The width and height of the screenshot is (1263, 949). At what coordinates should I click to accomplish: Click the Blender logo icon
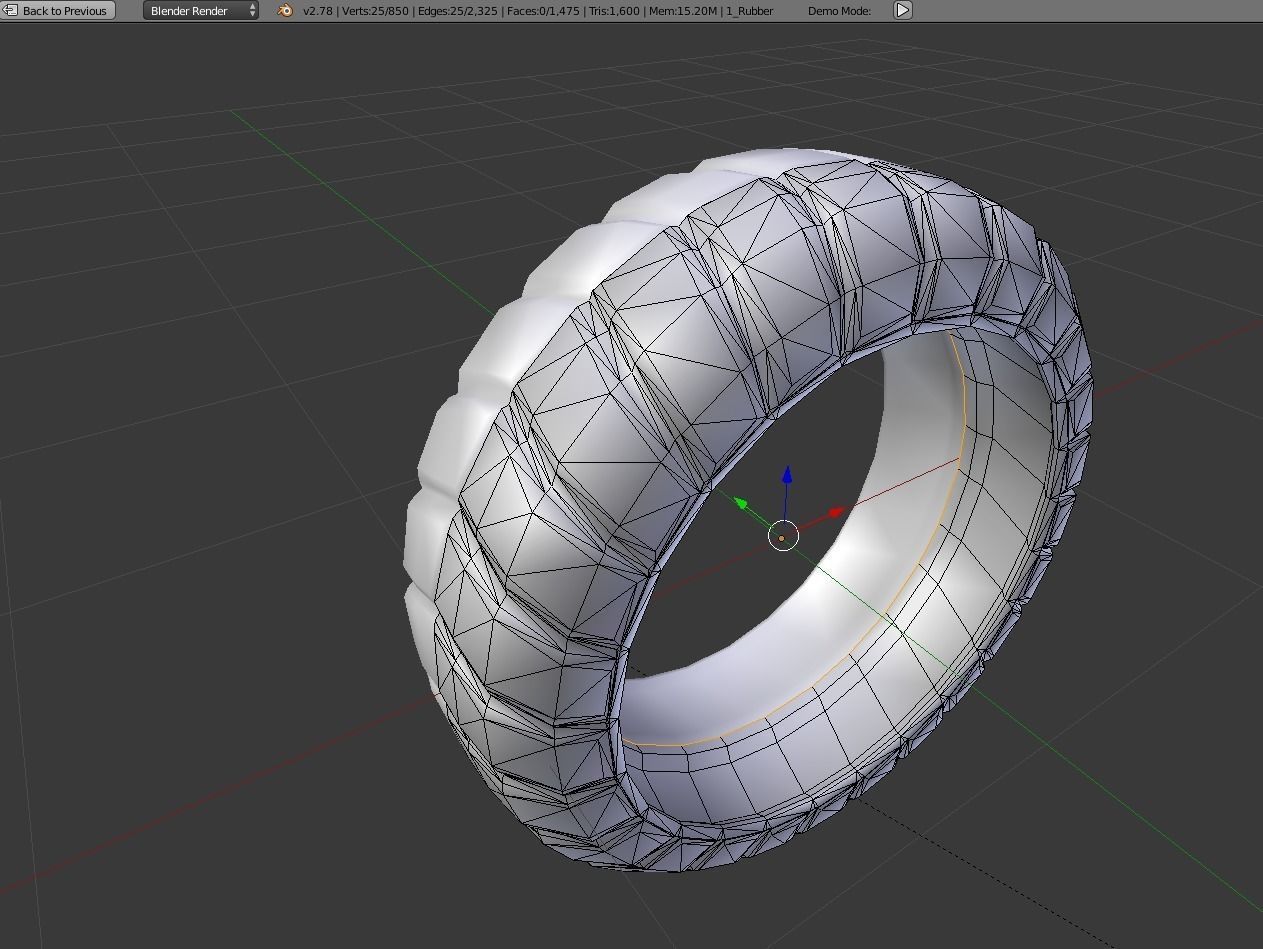[x=286, y=10]
